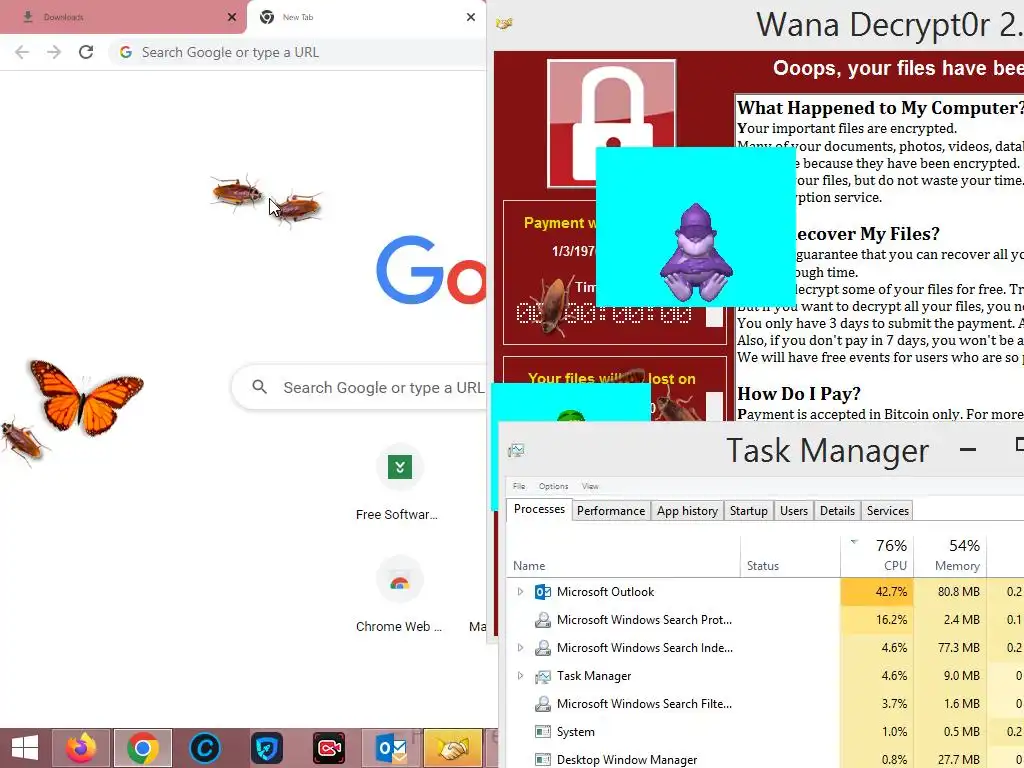
Task: Expand Microsoft Windows Search Indexer row
Action: tap(520, 648)
